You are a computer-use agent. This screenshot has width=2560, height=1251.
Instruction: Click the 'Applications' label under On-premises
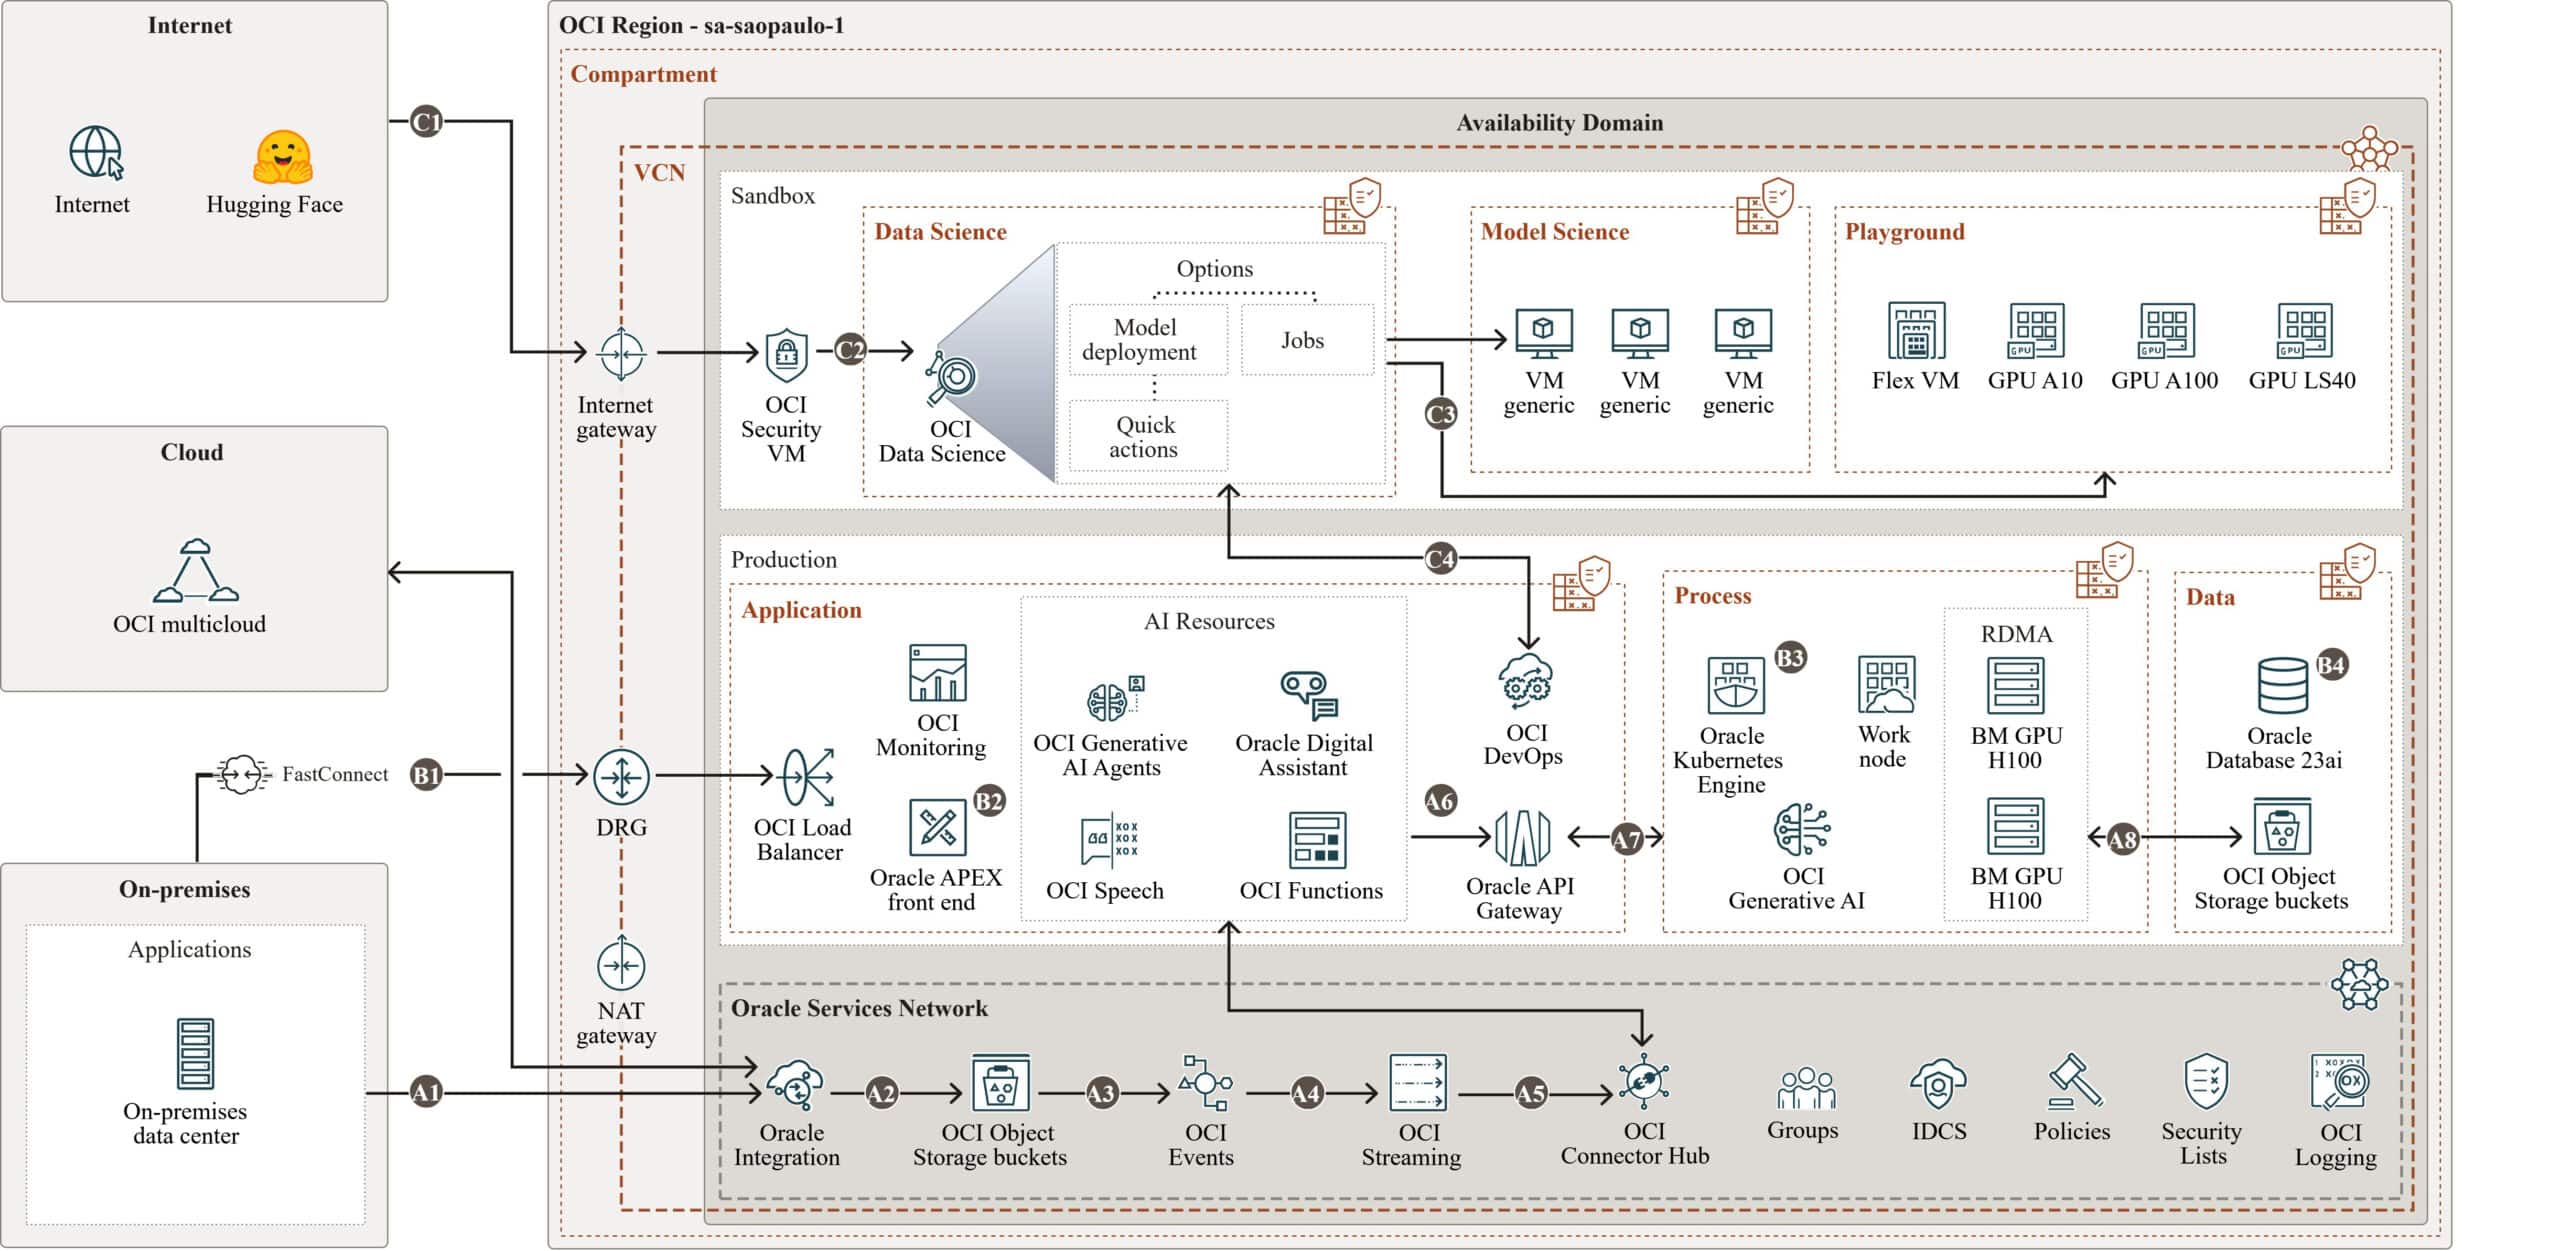point(189,950)
